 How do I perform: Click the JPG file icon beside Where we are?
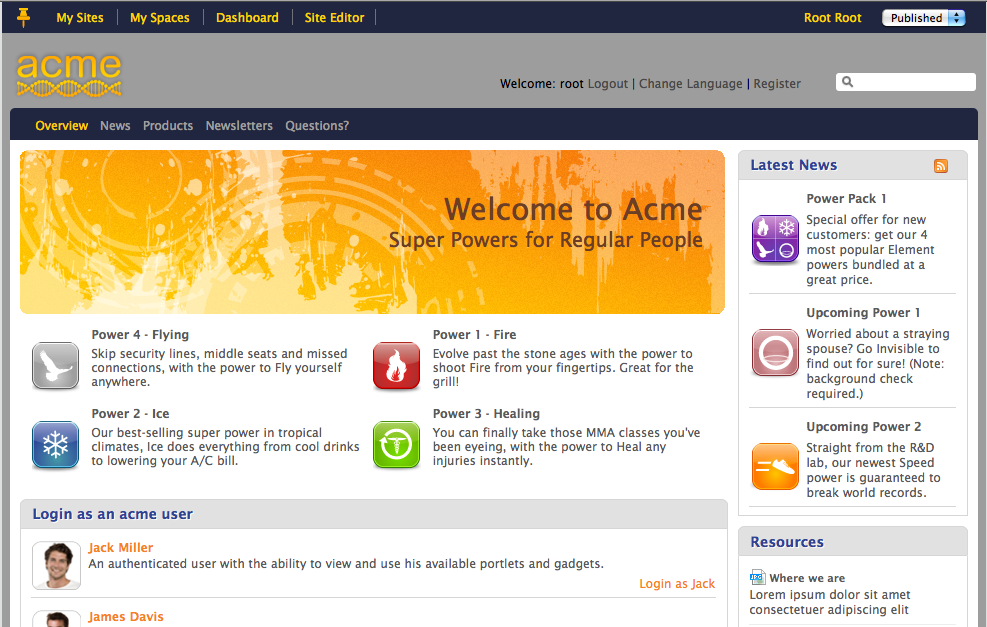pos(757,577)
